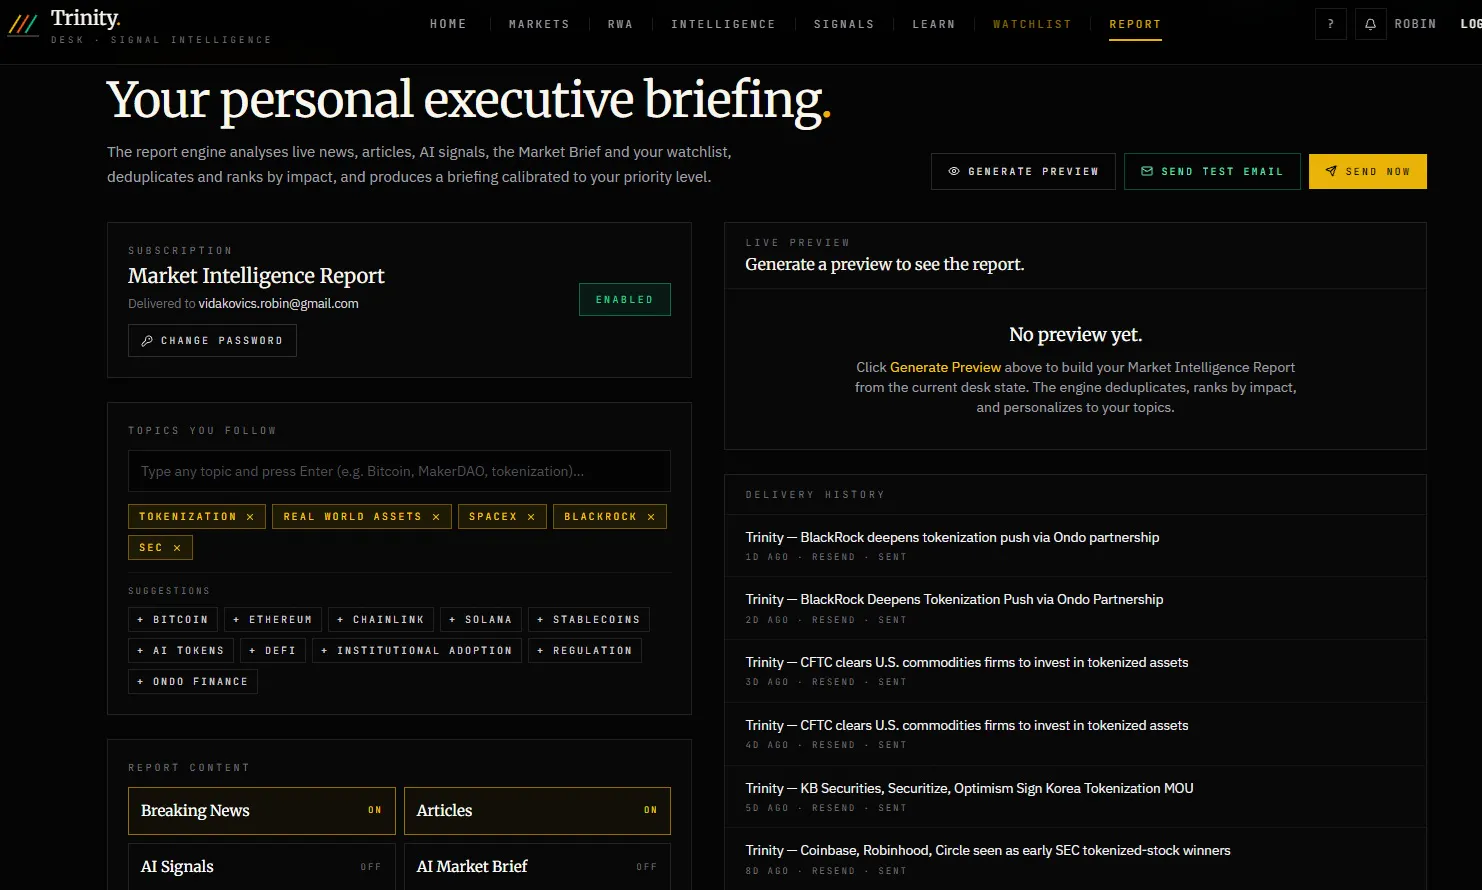Resend the CFTC briefing from 4D ago
This screenshot has height=890, width=1482.
(833, 745)
